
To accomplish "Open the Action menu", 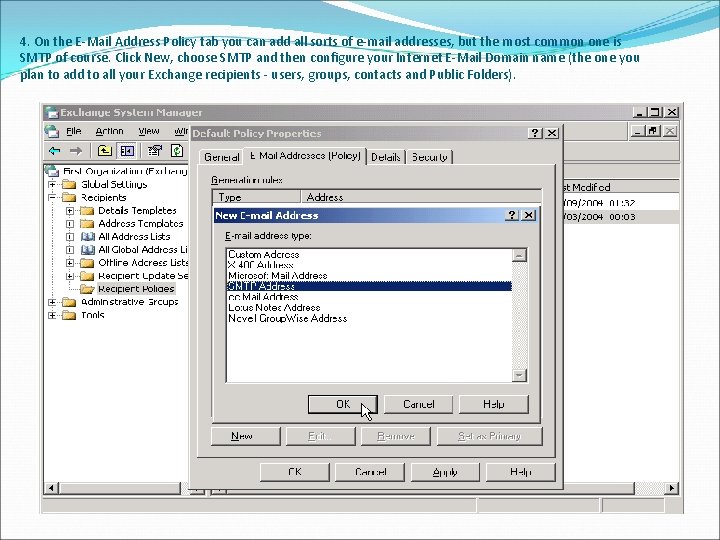I will click(x=109, y=131).
